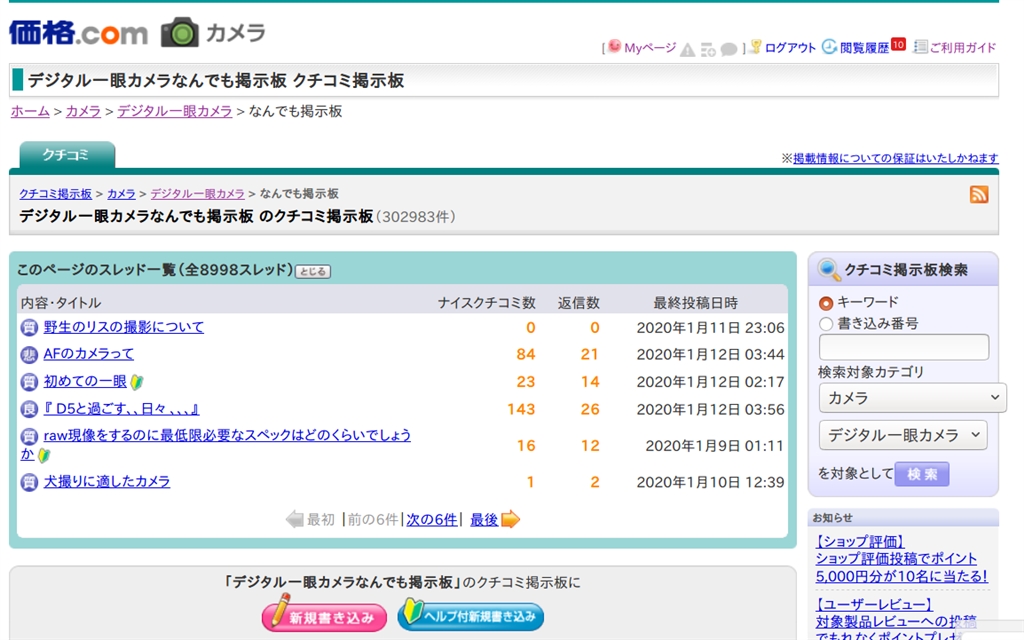Viewport: 1024px width, 640px height.
Task: Click the orange arrow after 最後
Action: pyautogui.click(x=510, y=519)
